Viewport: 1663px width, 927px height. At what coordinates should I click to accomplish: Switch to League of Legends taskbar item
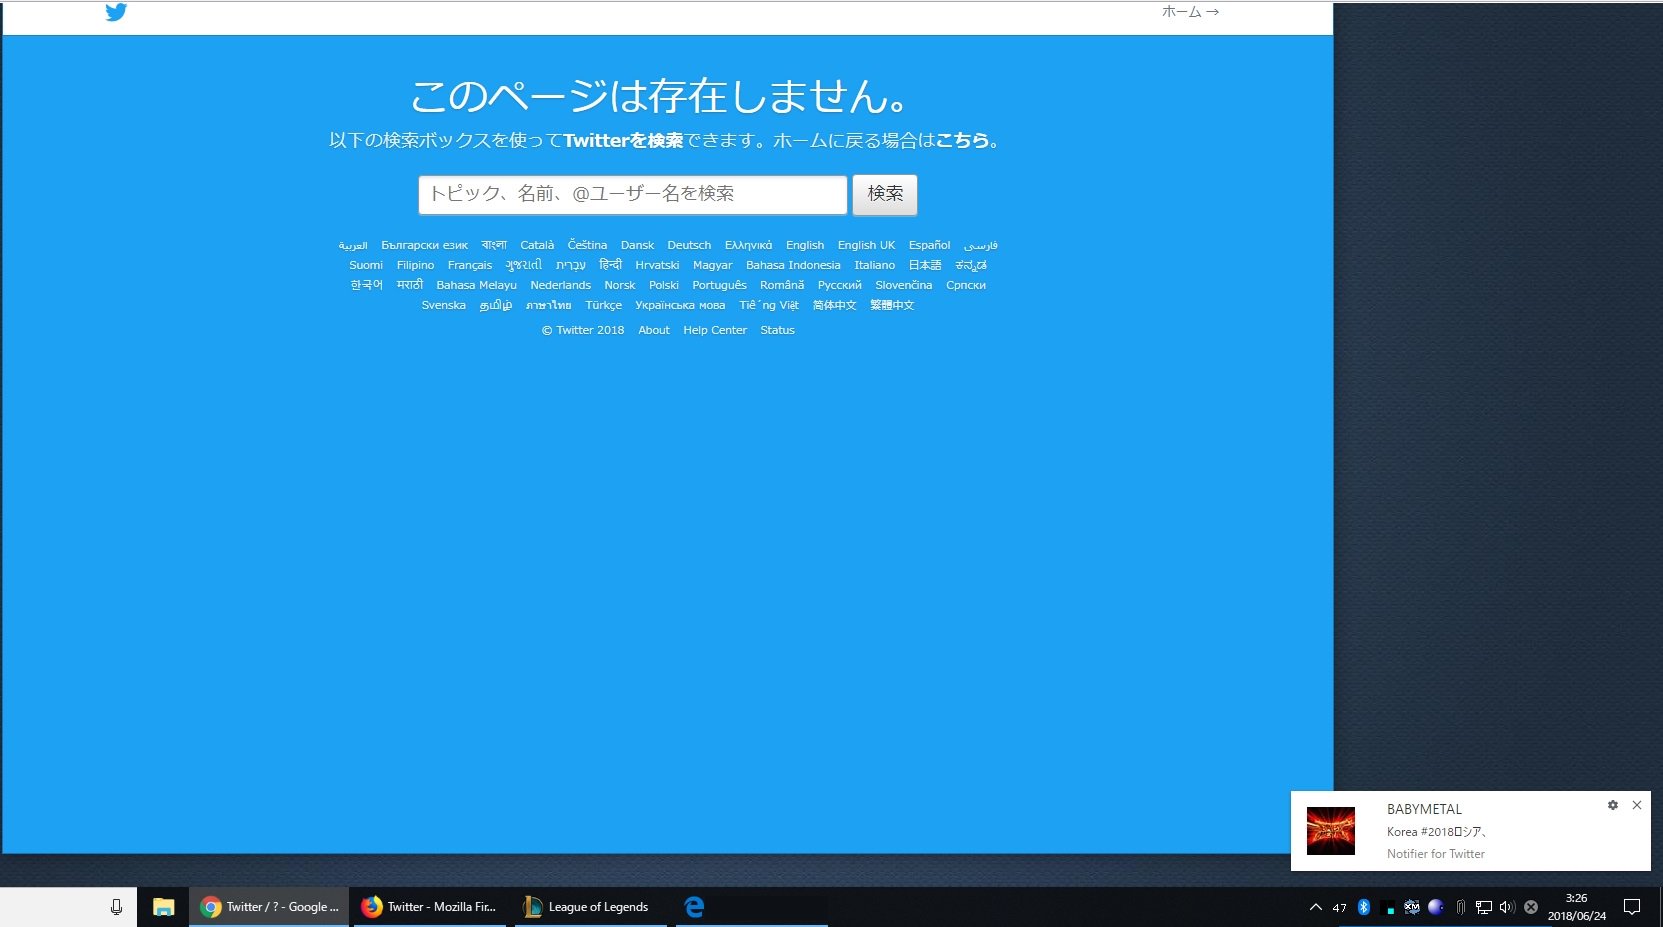tap(590, 907)
